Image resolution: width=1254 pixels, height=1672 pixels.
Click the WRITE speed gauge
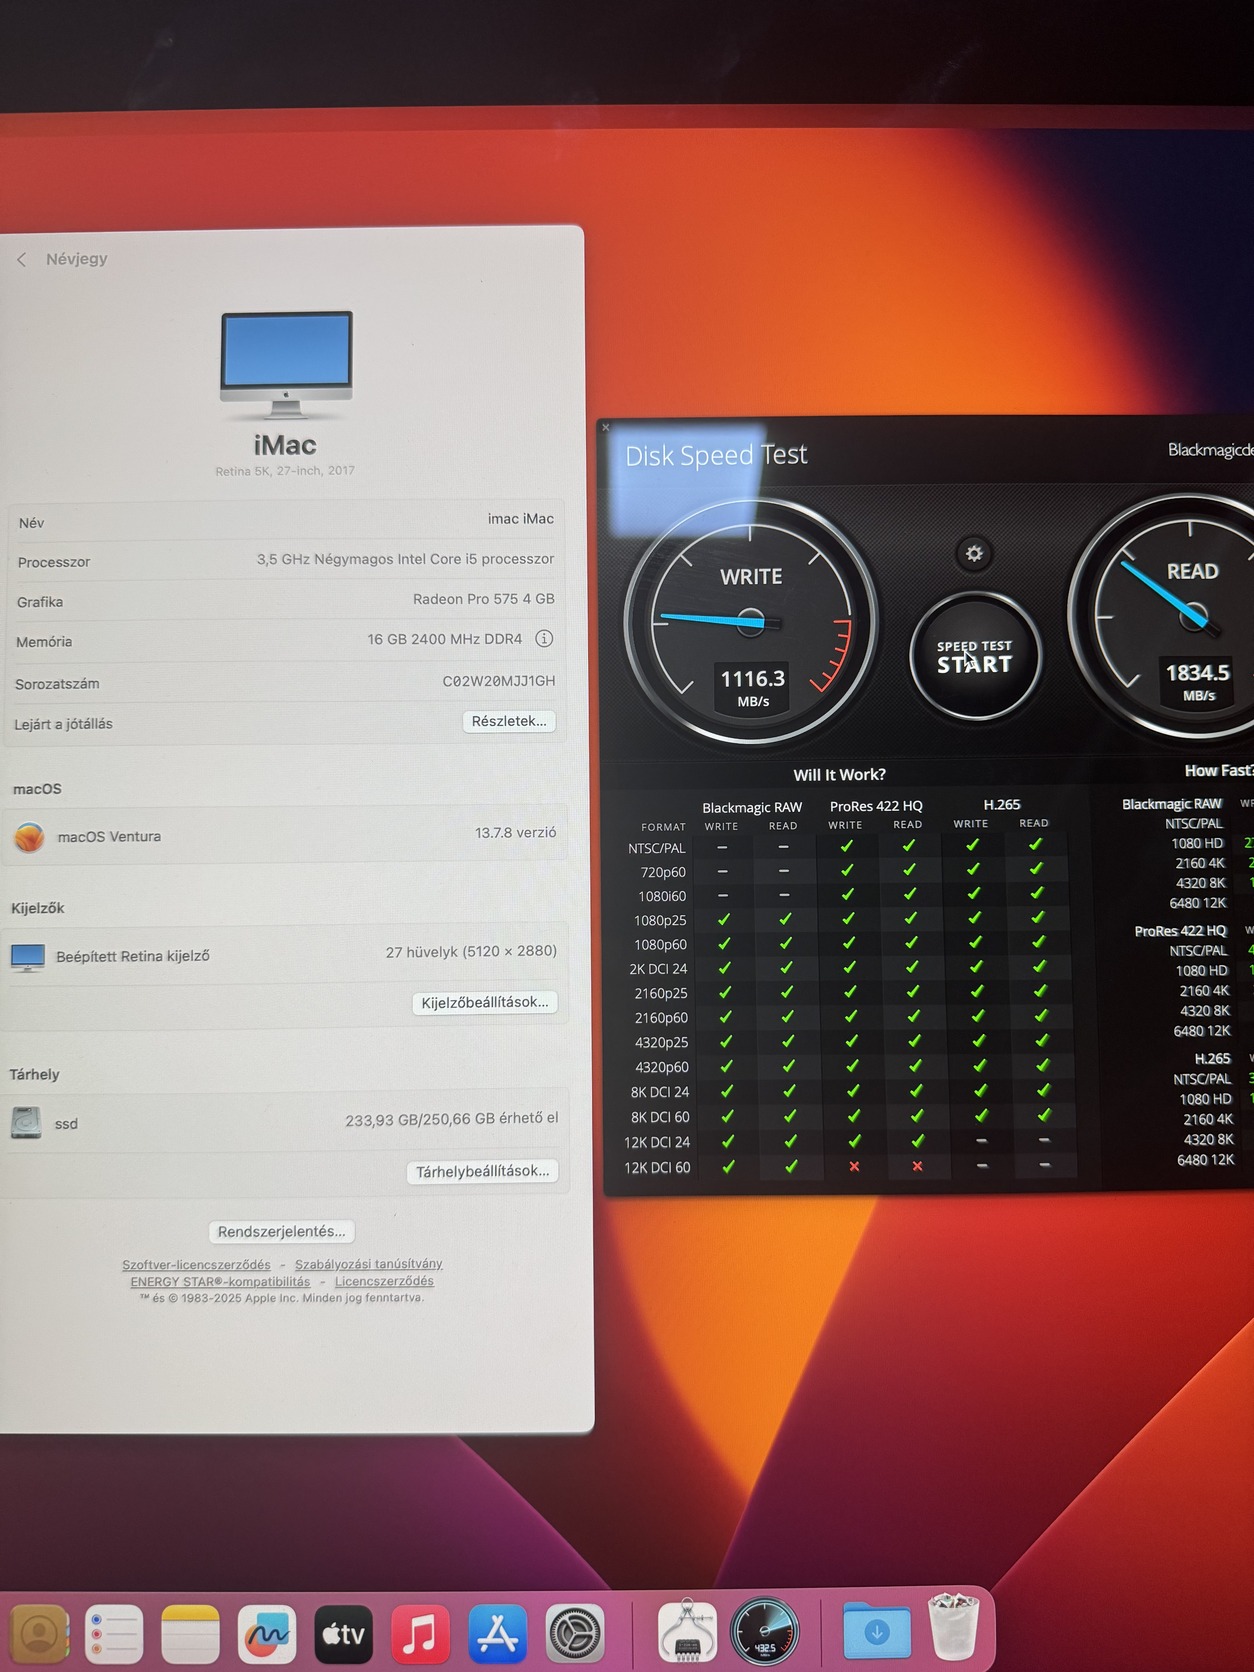pos(751,622)
